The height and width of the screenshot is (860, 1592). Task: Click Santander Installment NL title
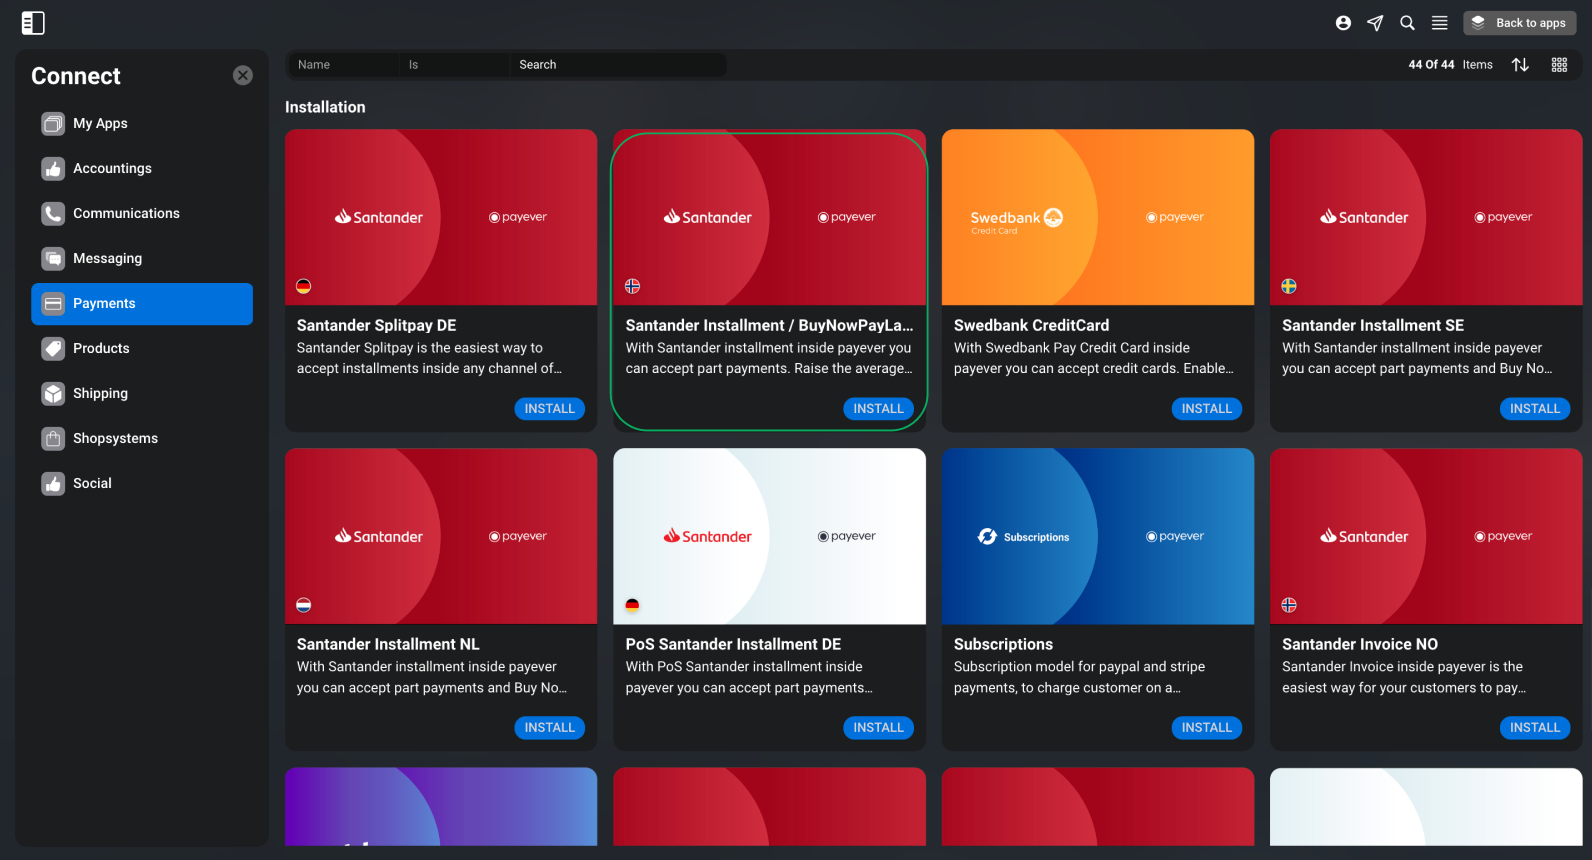click(388, 645)
